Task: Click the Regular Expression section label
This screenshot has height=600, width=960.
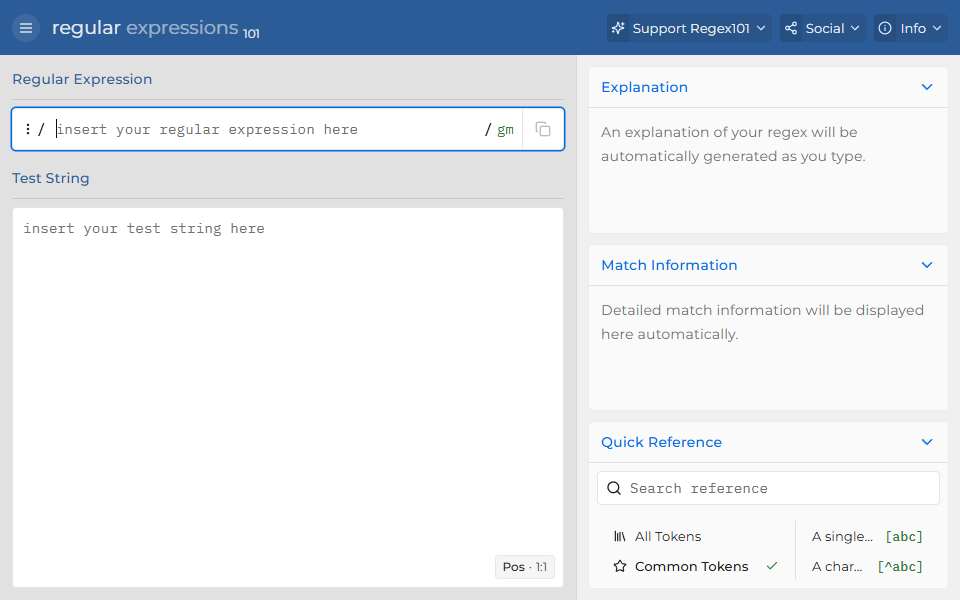Action: pyautogui.click(x=82, y=79)
